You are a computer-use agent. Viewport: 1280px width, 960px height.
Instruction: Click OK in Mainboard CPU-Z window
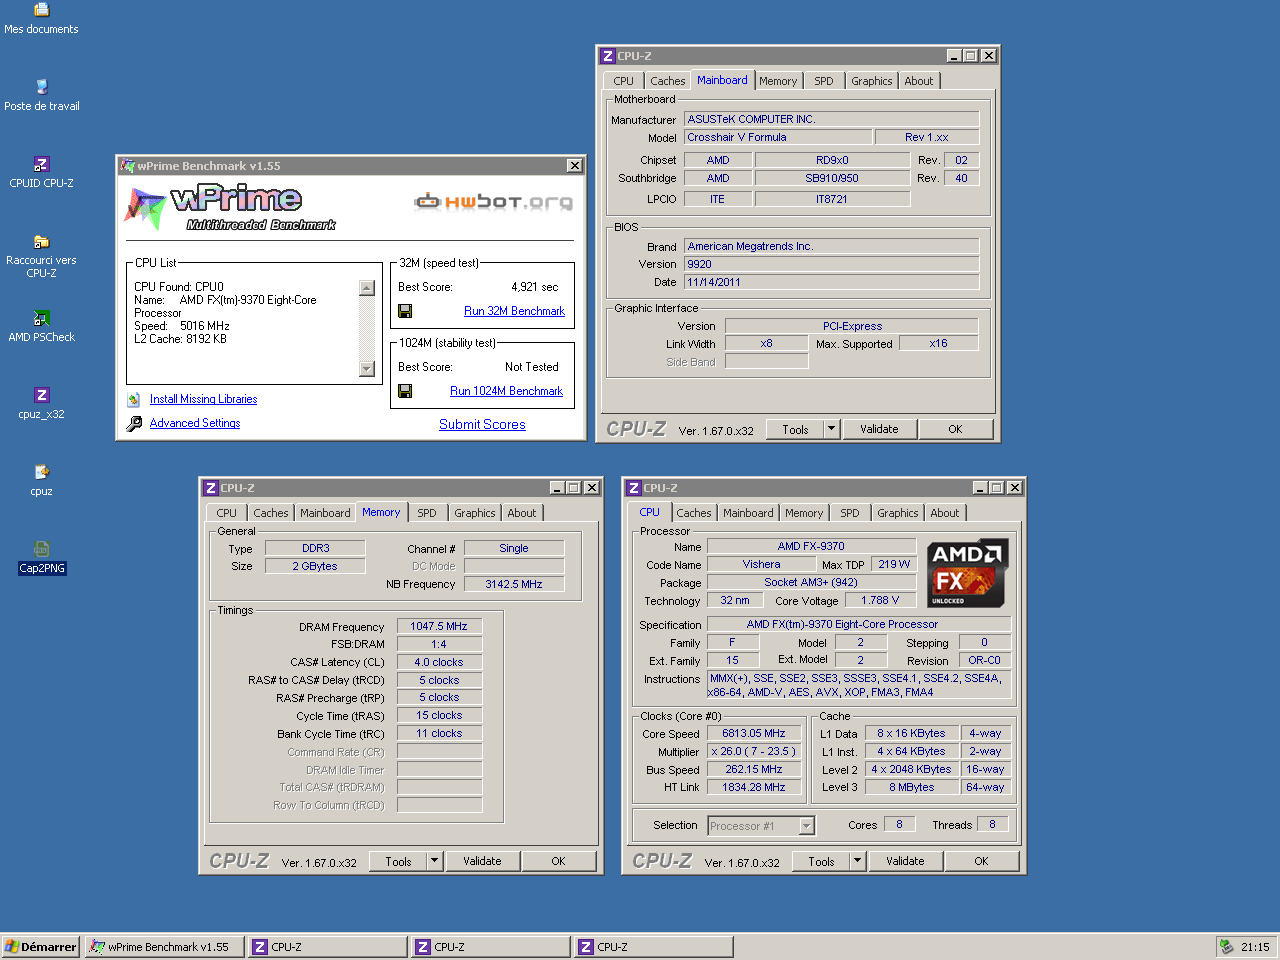click(x=955, y=429)
